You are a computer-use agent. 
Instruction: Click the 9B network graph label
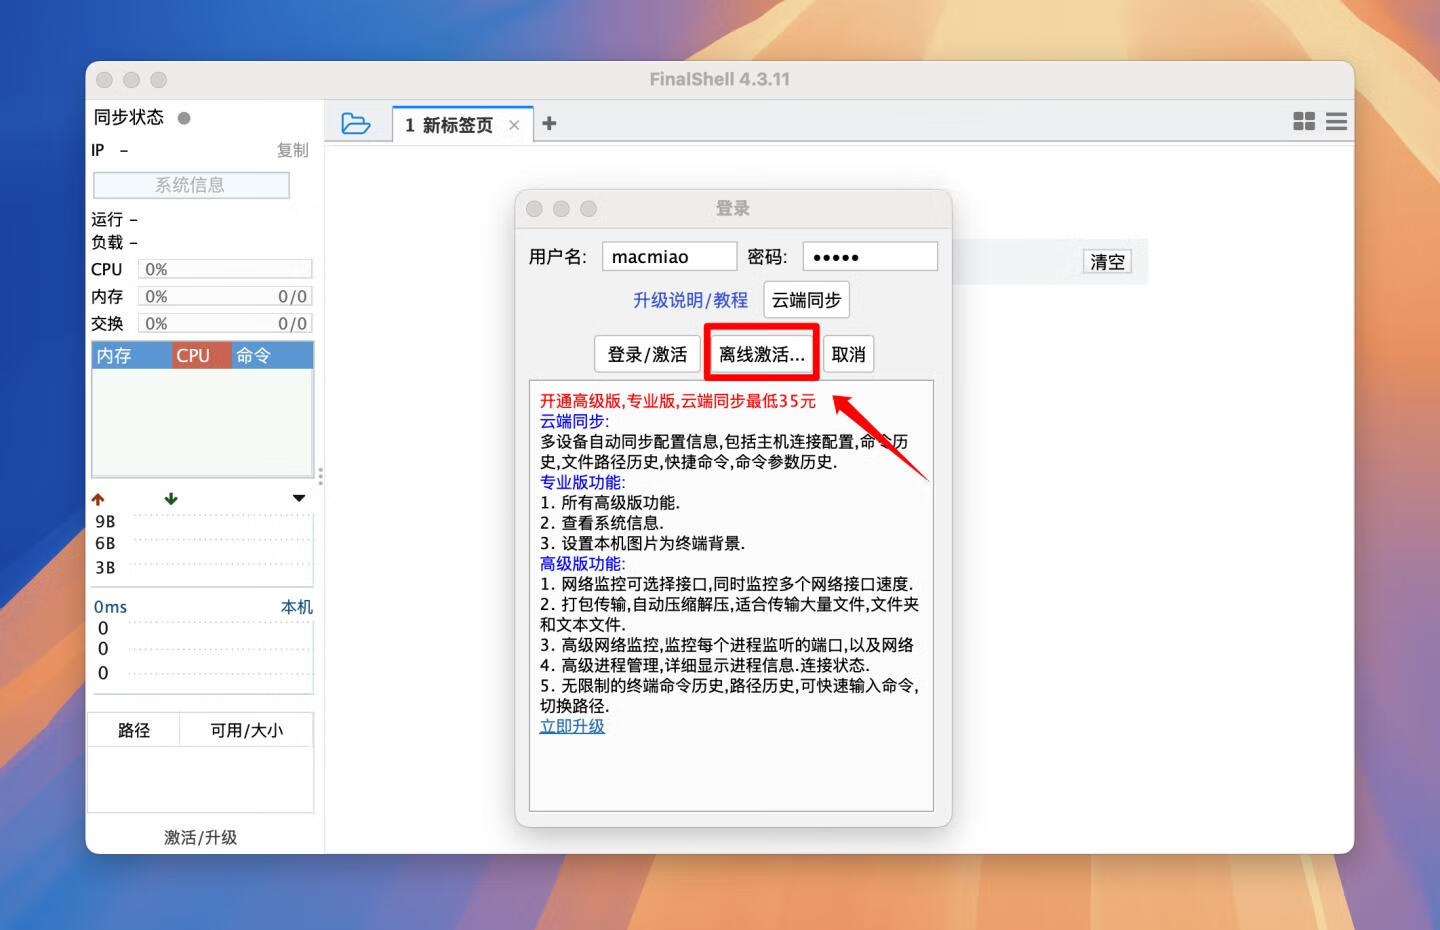105,521
